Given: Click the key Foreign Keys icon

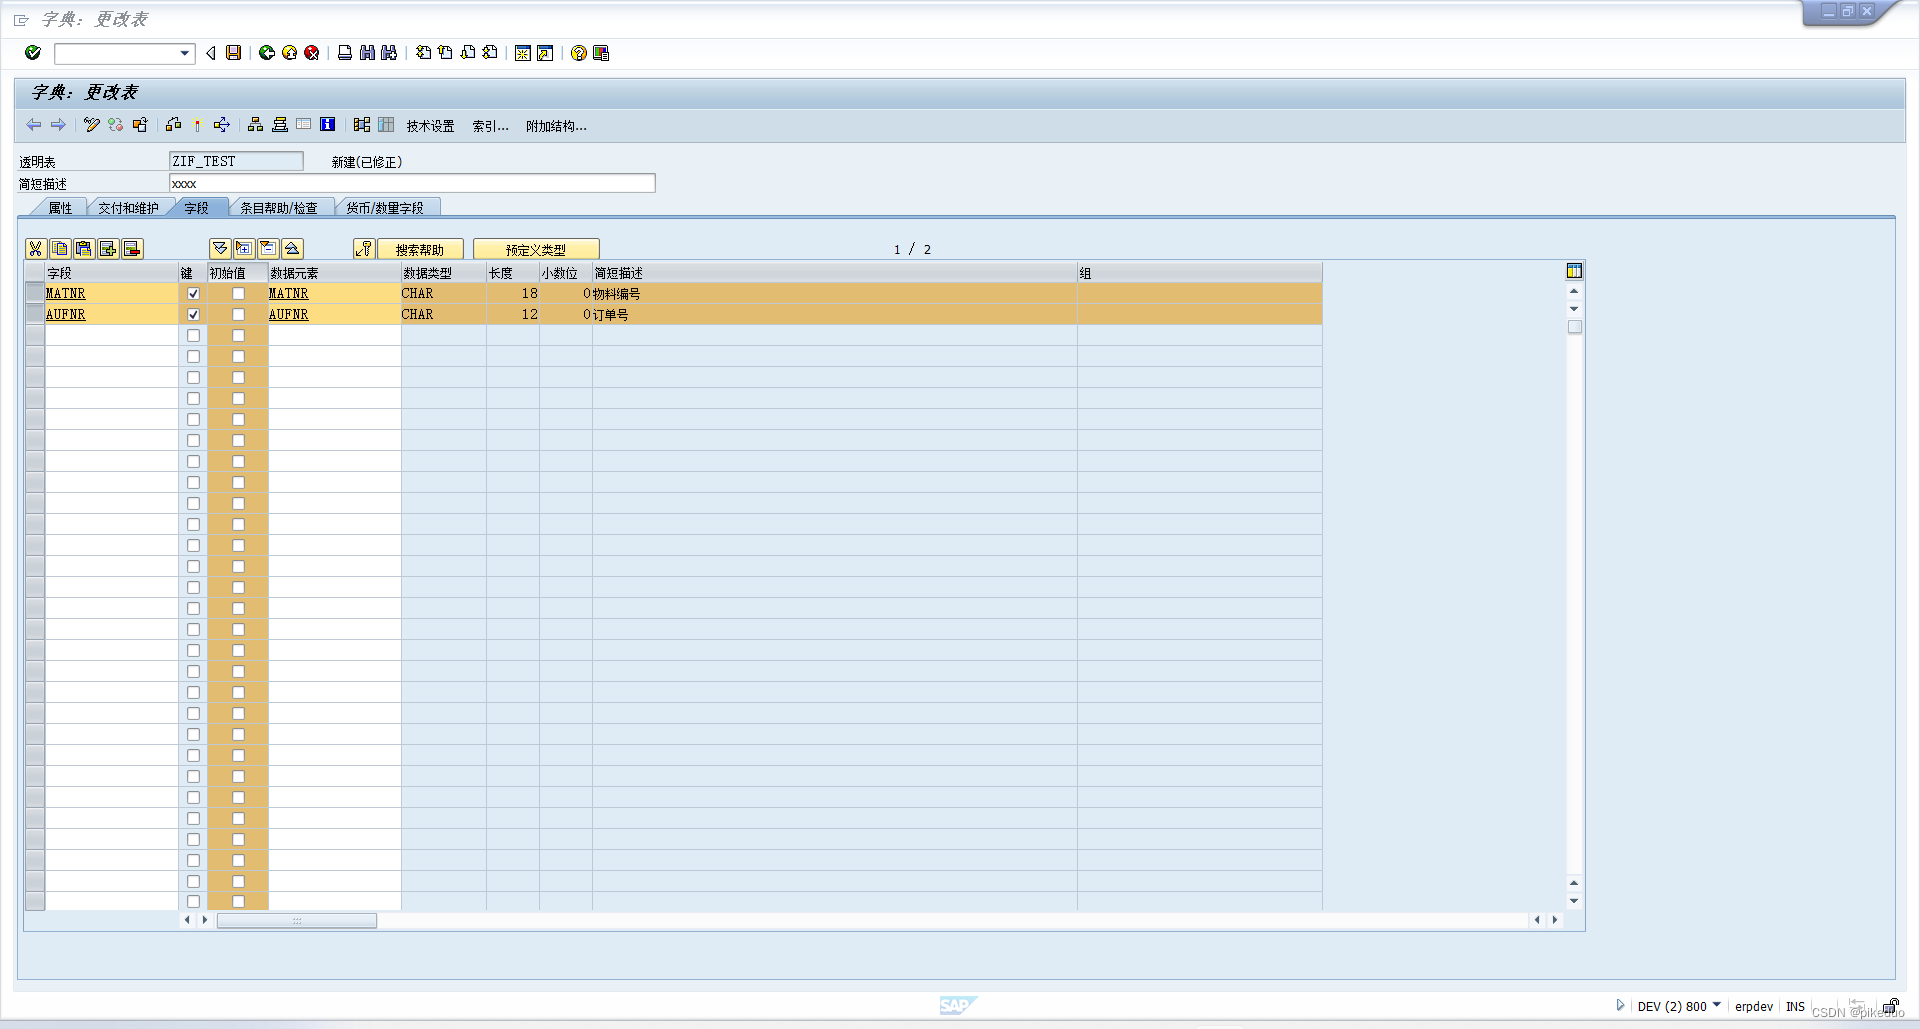Looking at the screenshot, I should [364, 249].
